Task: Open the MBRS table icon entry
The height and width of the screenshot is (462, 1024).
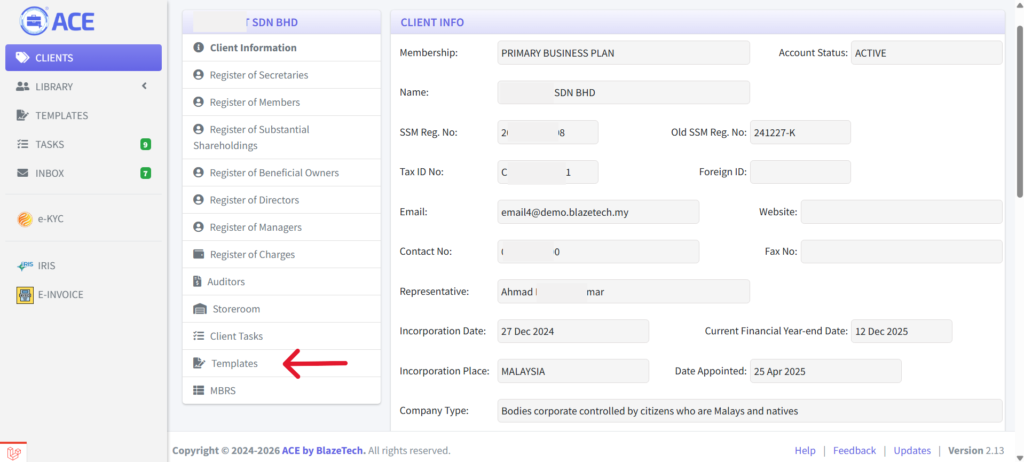Action: (199, 391)
